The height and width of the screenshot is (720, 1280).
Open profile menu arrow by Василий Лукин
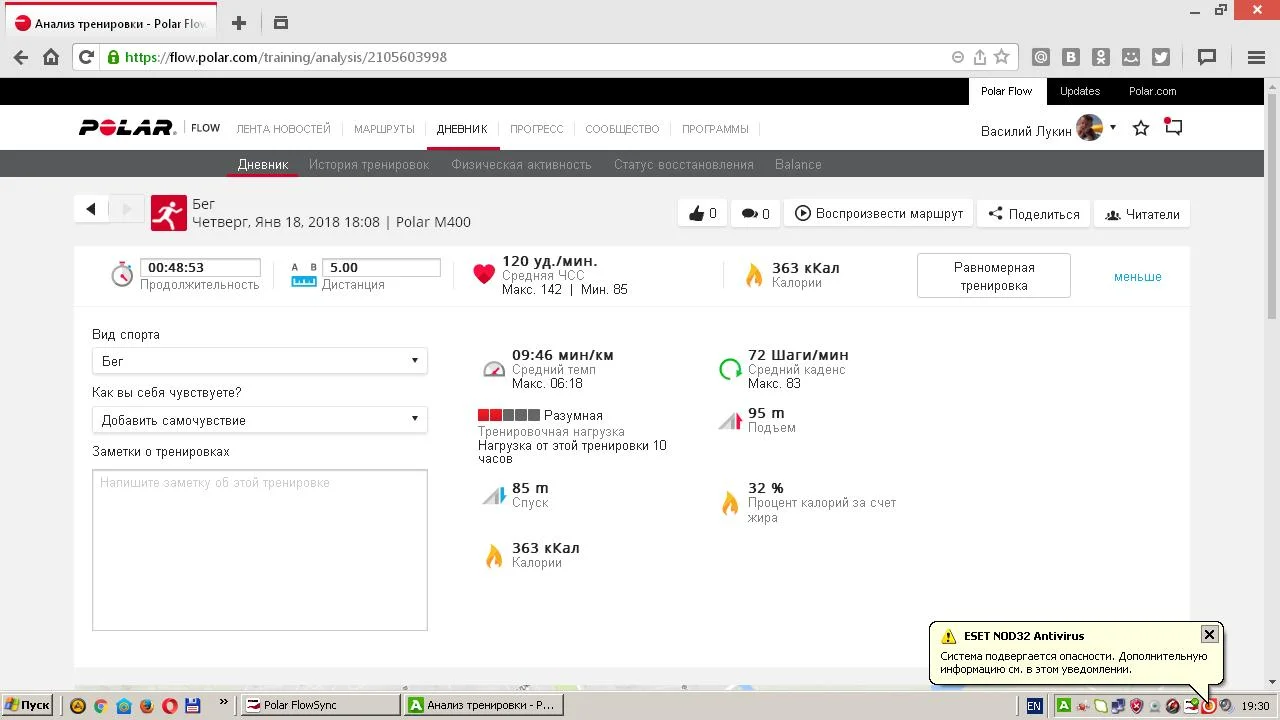click(1113, 128)
